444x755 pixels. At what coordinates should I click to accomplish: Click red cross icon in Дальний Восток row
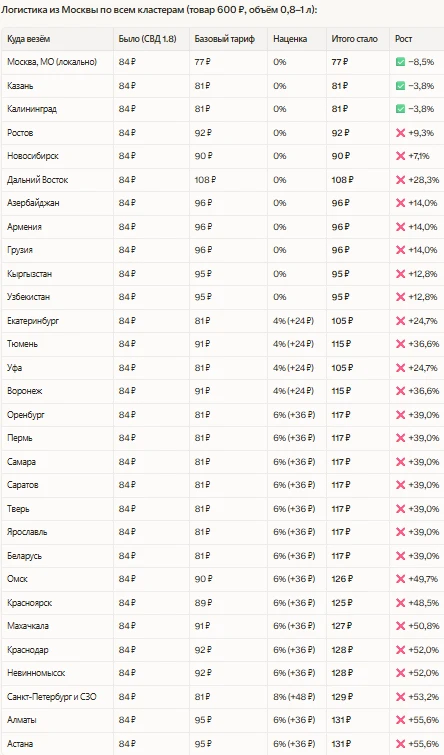(x=400, y=180)
